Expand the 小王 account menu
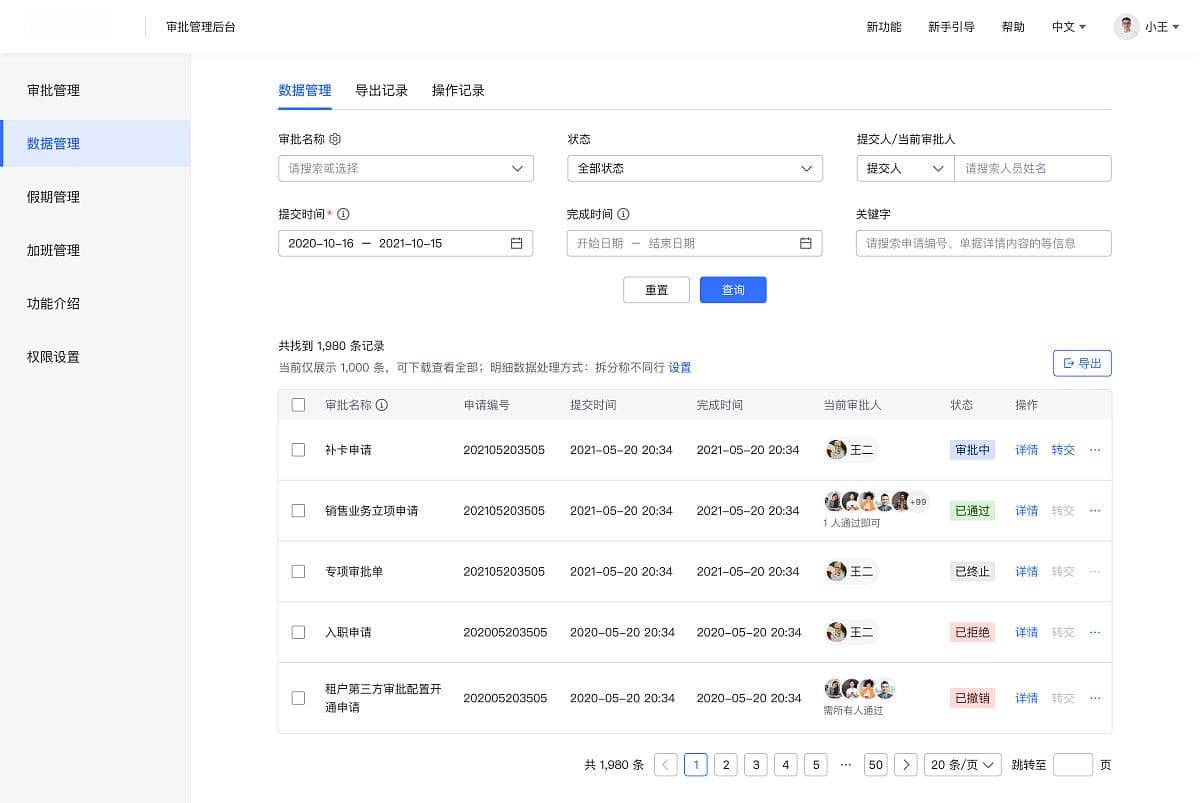 pos(1162,27)
